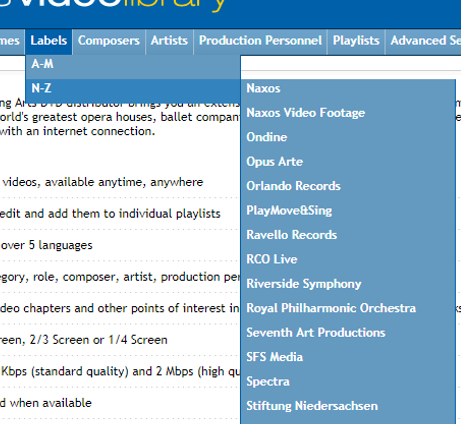
Task: Choose the Riverside Symphony label
Action: [x=348, y=284]
